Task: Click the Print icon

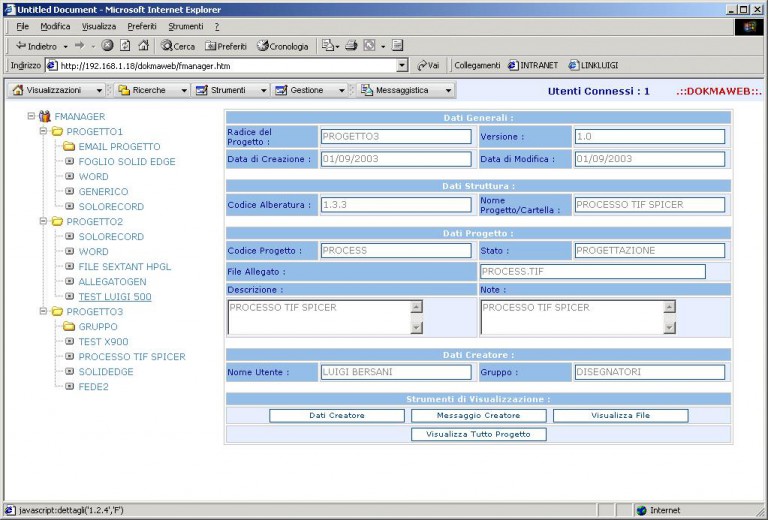Action: point(351,46)
